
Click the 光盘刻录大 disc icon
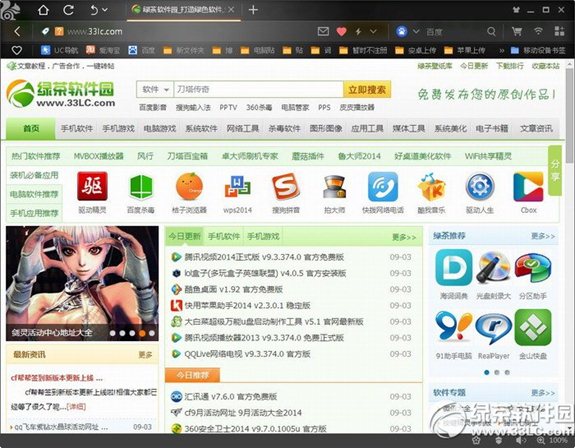493,268
